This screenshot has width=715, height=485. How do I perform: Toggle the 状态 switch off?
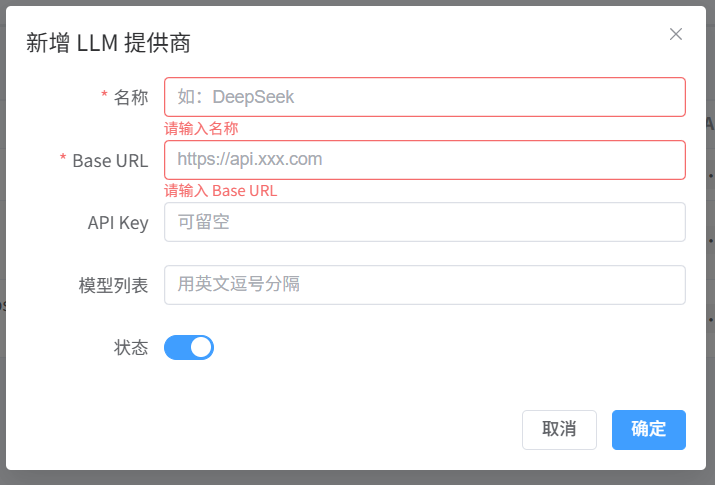point(189,347)
